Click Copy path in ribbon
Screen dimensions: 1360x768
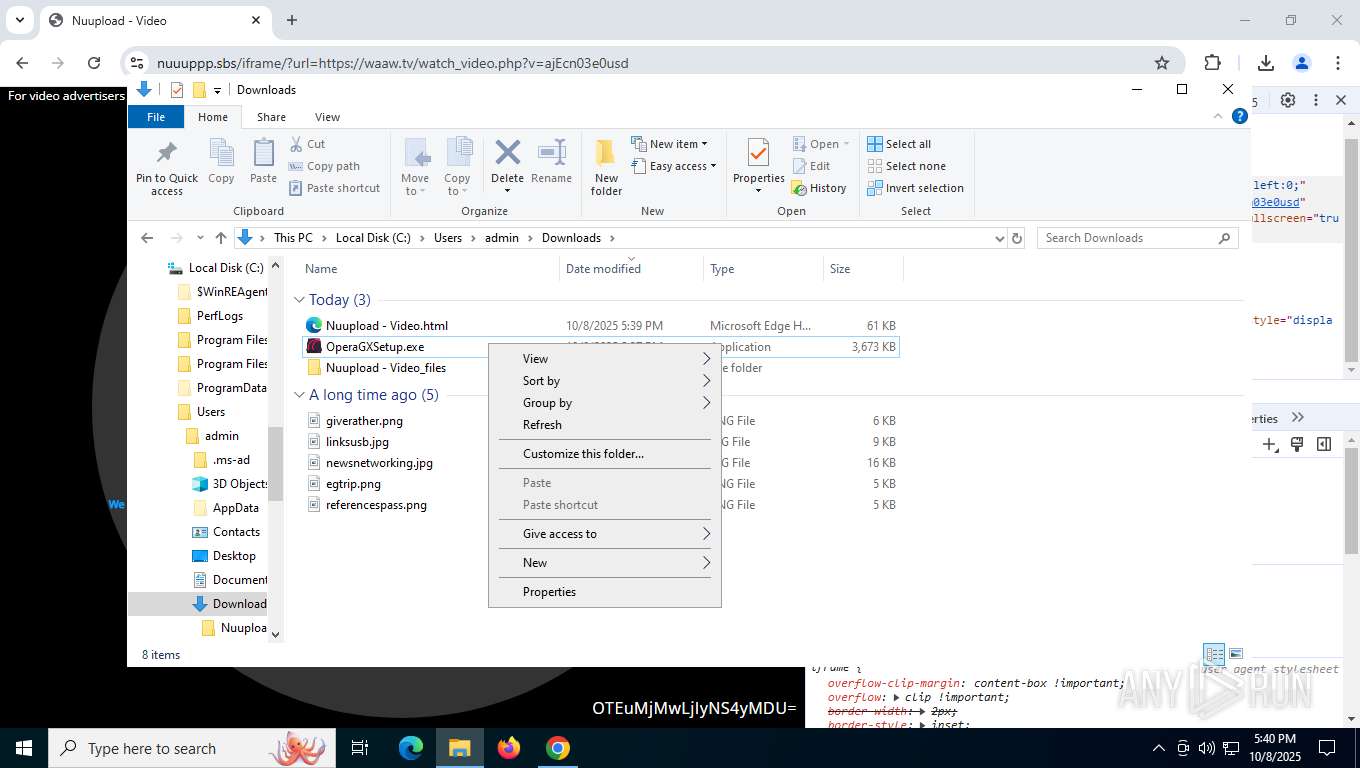324,166
